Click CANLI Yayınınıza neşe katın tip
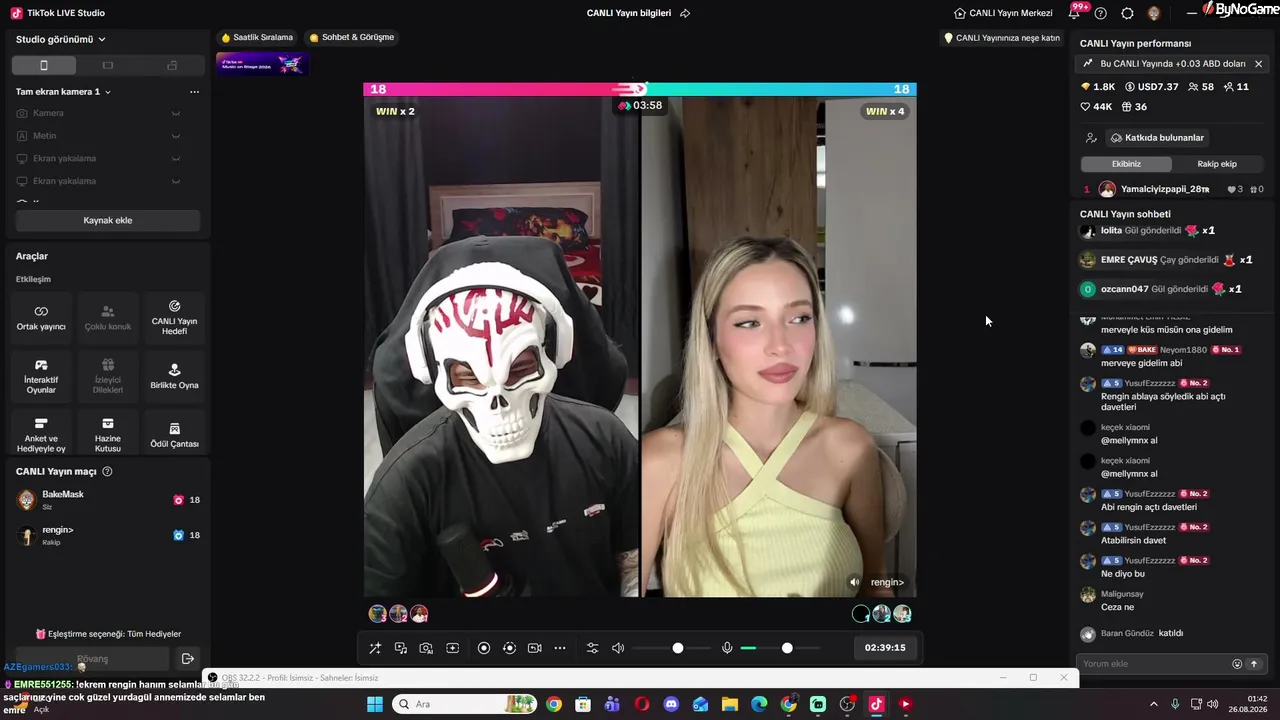The height and width of the screenshot is (720, 1280). click(1001, 38)
